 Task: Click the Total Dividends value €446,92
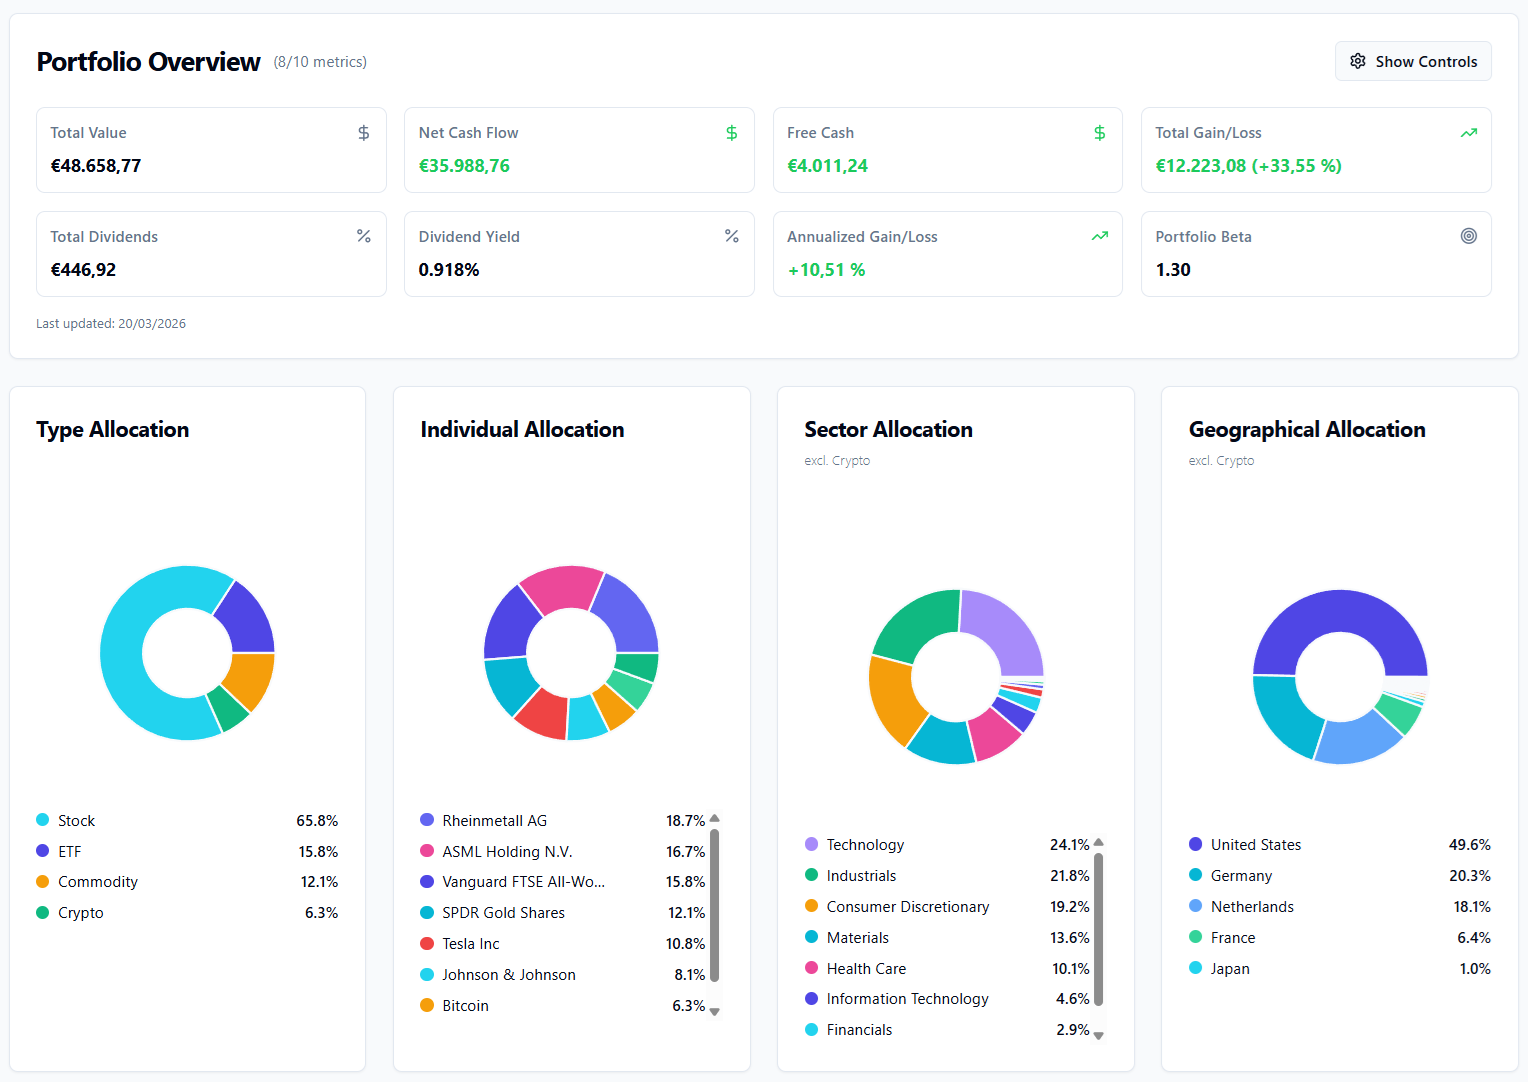coord(83,270)
